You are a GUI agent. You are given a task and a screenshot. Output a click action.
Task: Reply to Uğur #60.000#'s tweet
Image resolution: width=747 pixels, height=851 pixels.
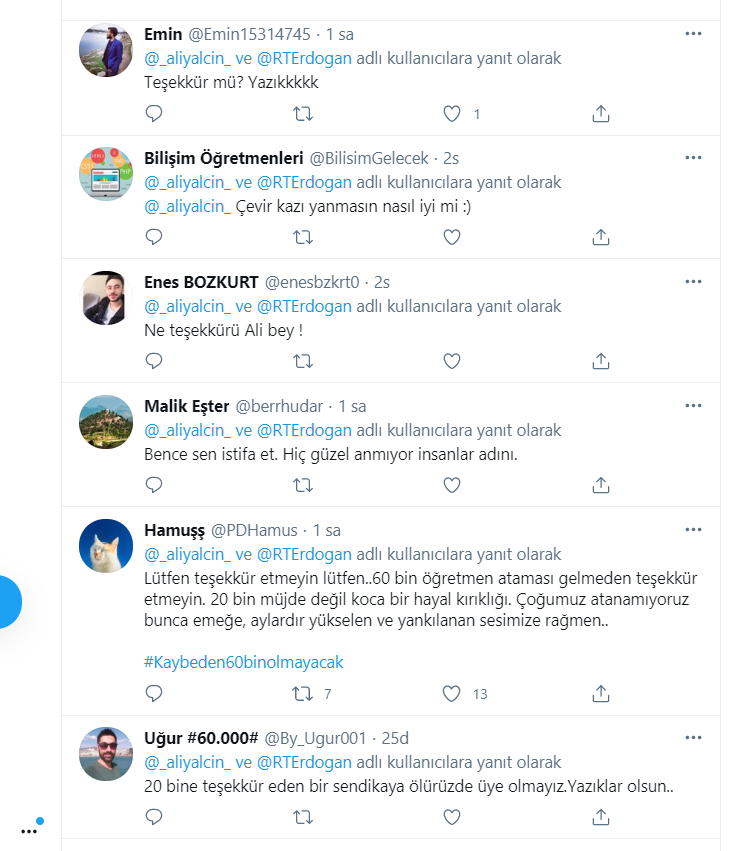(154, 818)
